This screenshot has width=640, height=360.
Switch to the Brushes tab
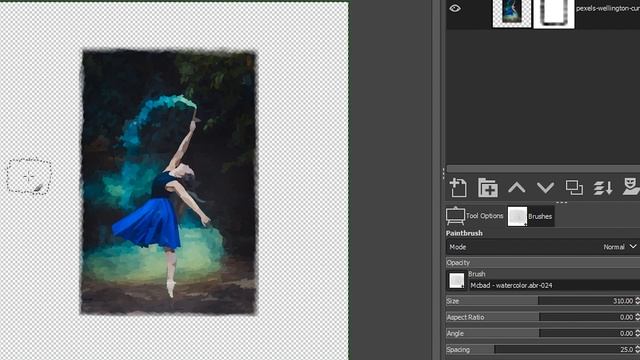[x=530, y=216]
